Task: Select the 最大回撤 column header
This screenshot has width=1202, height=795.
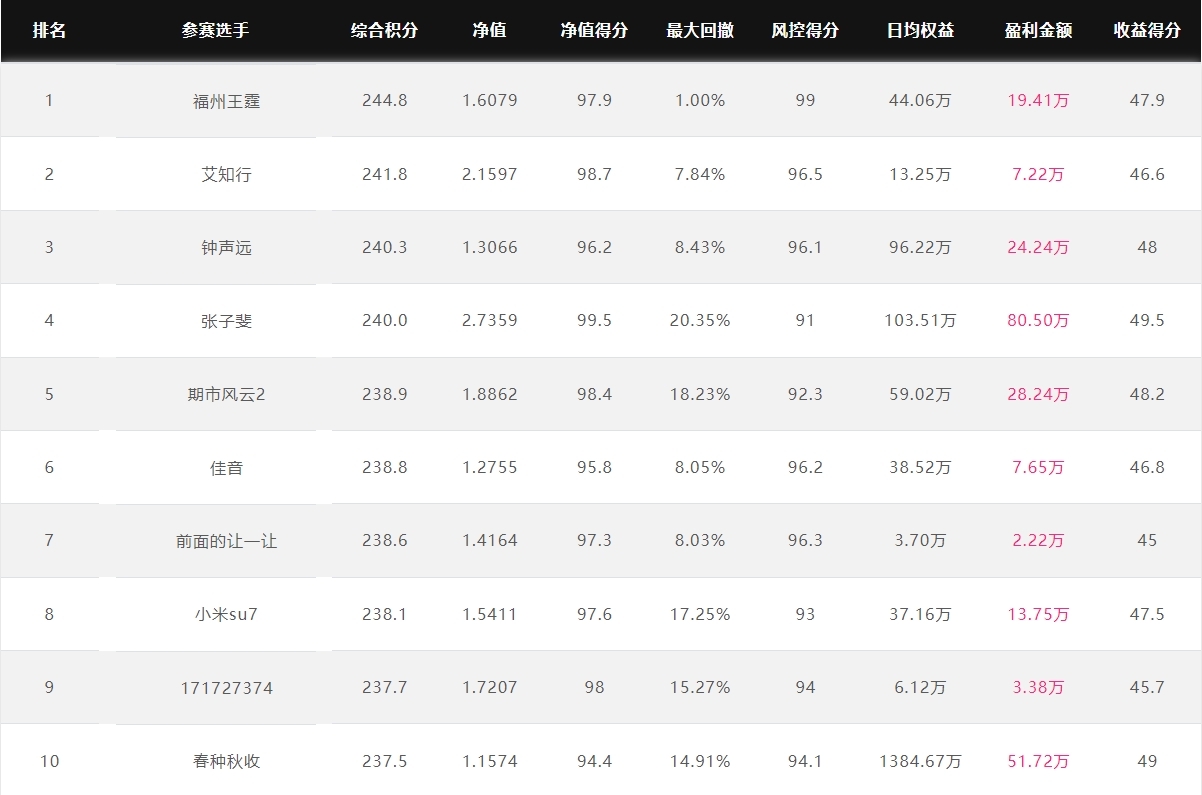Action: point(700,30)
